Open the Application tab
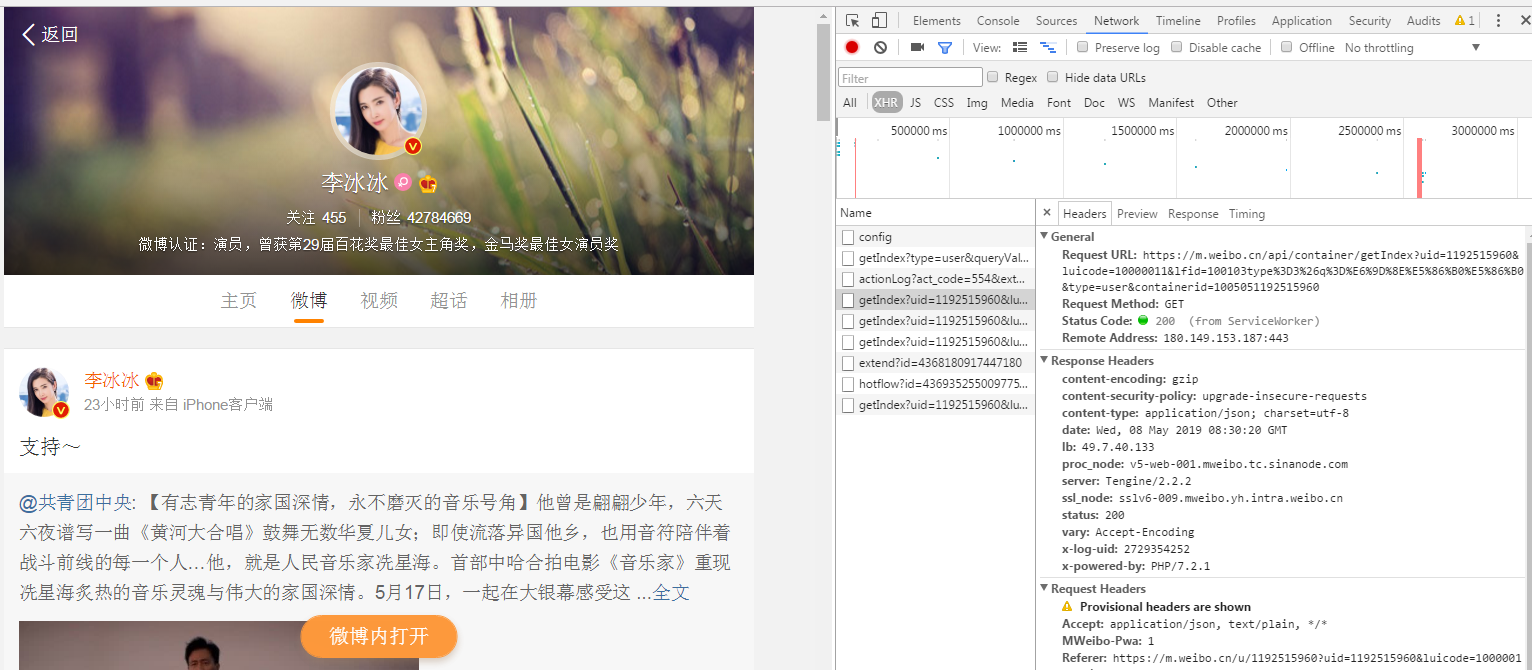1532x670 pixels. pos(1302,20)
